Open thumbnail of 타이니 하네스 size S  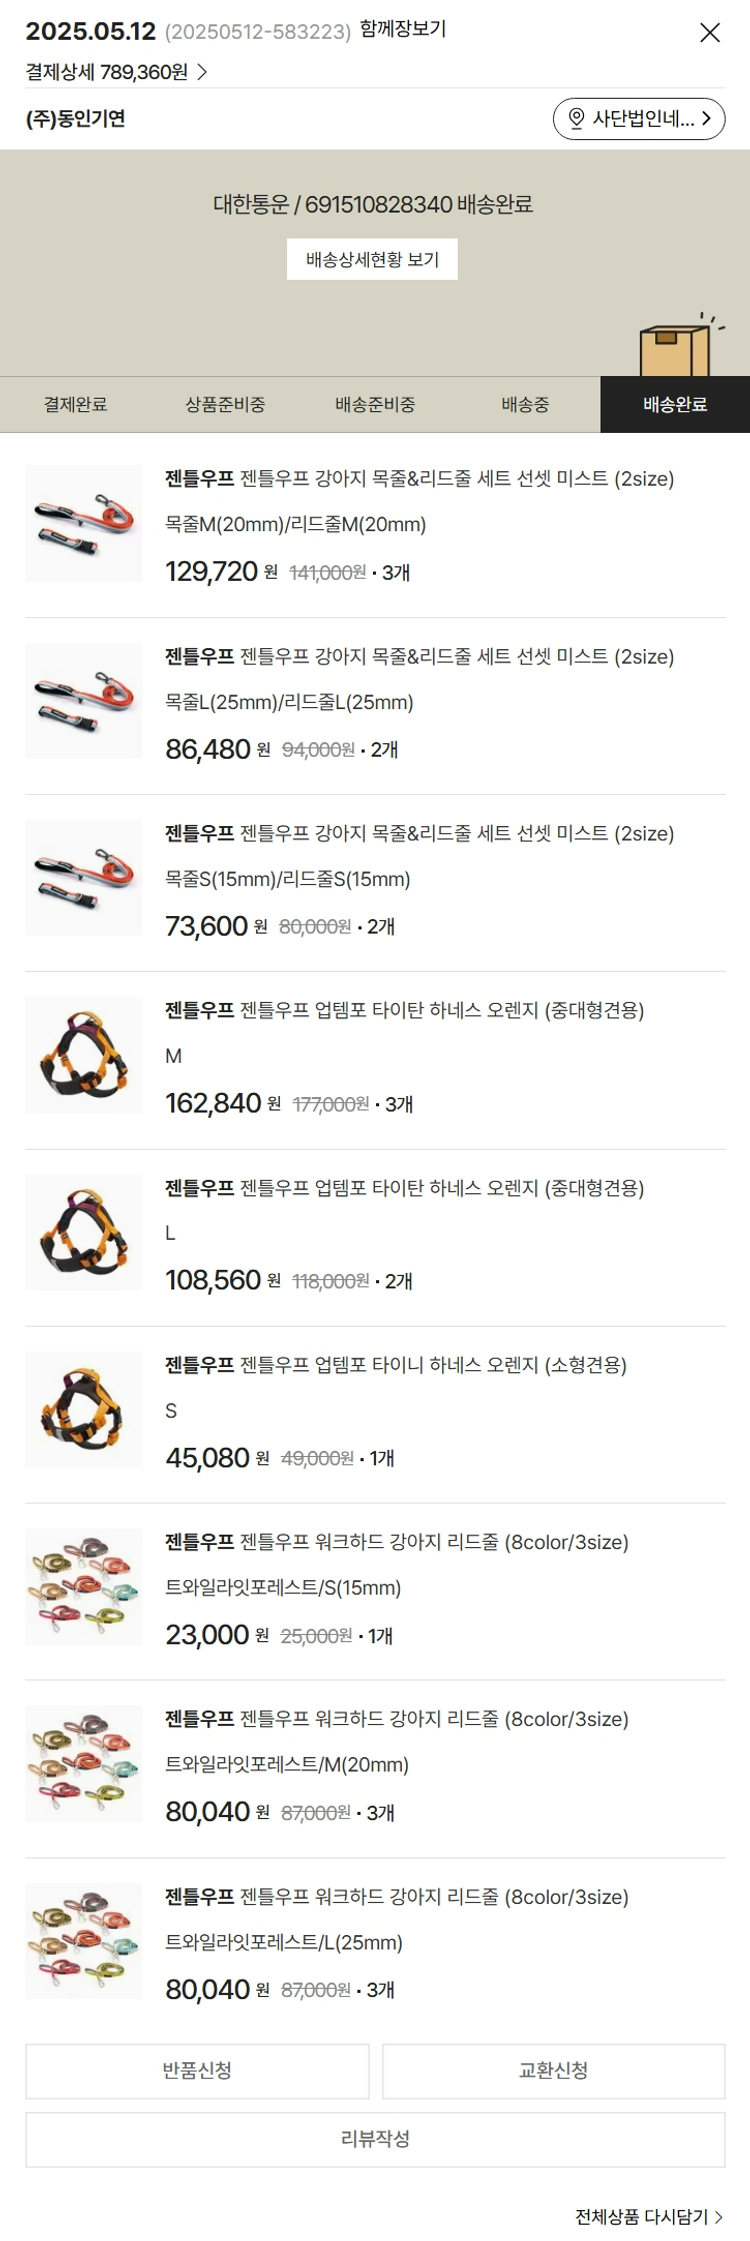click(x=84, y=1410)
